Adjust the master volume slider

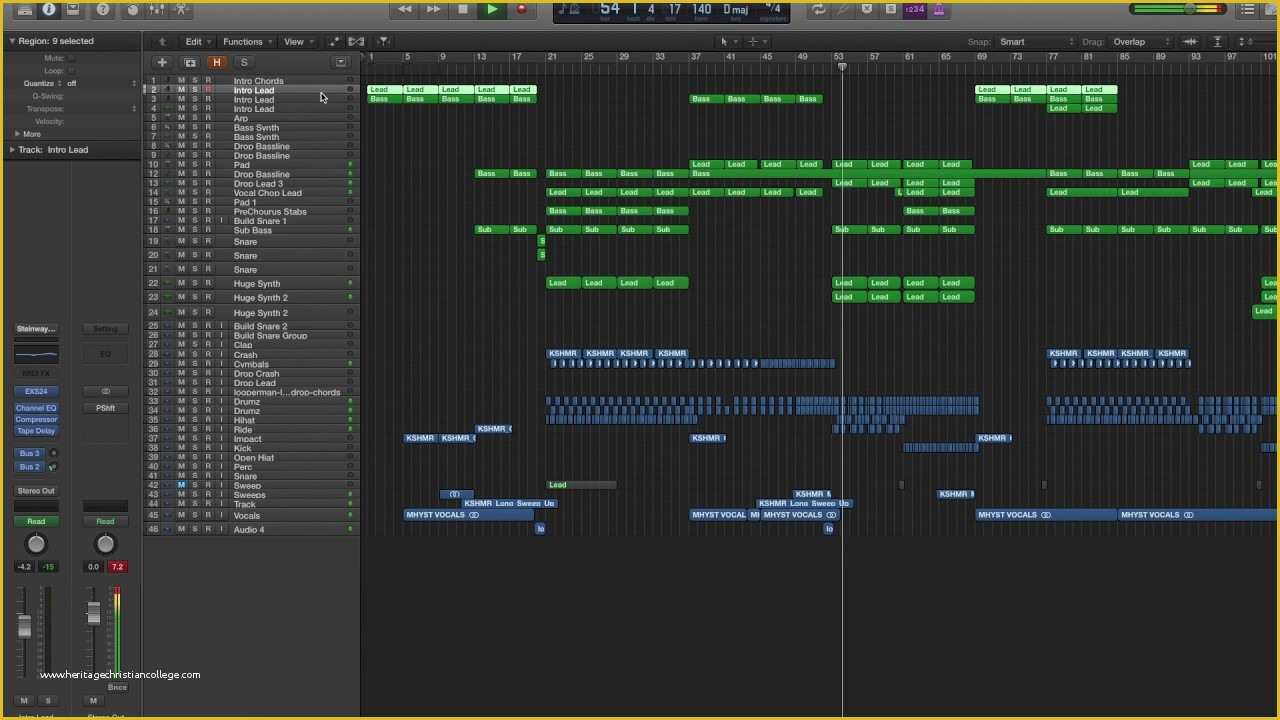pos(1191,9)
